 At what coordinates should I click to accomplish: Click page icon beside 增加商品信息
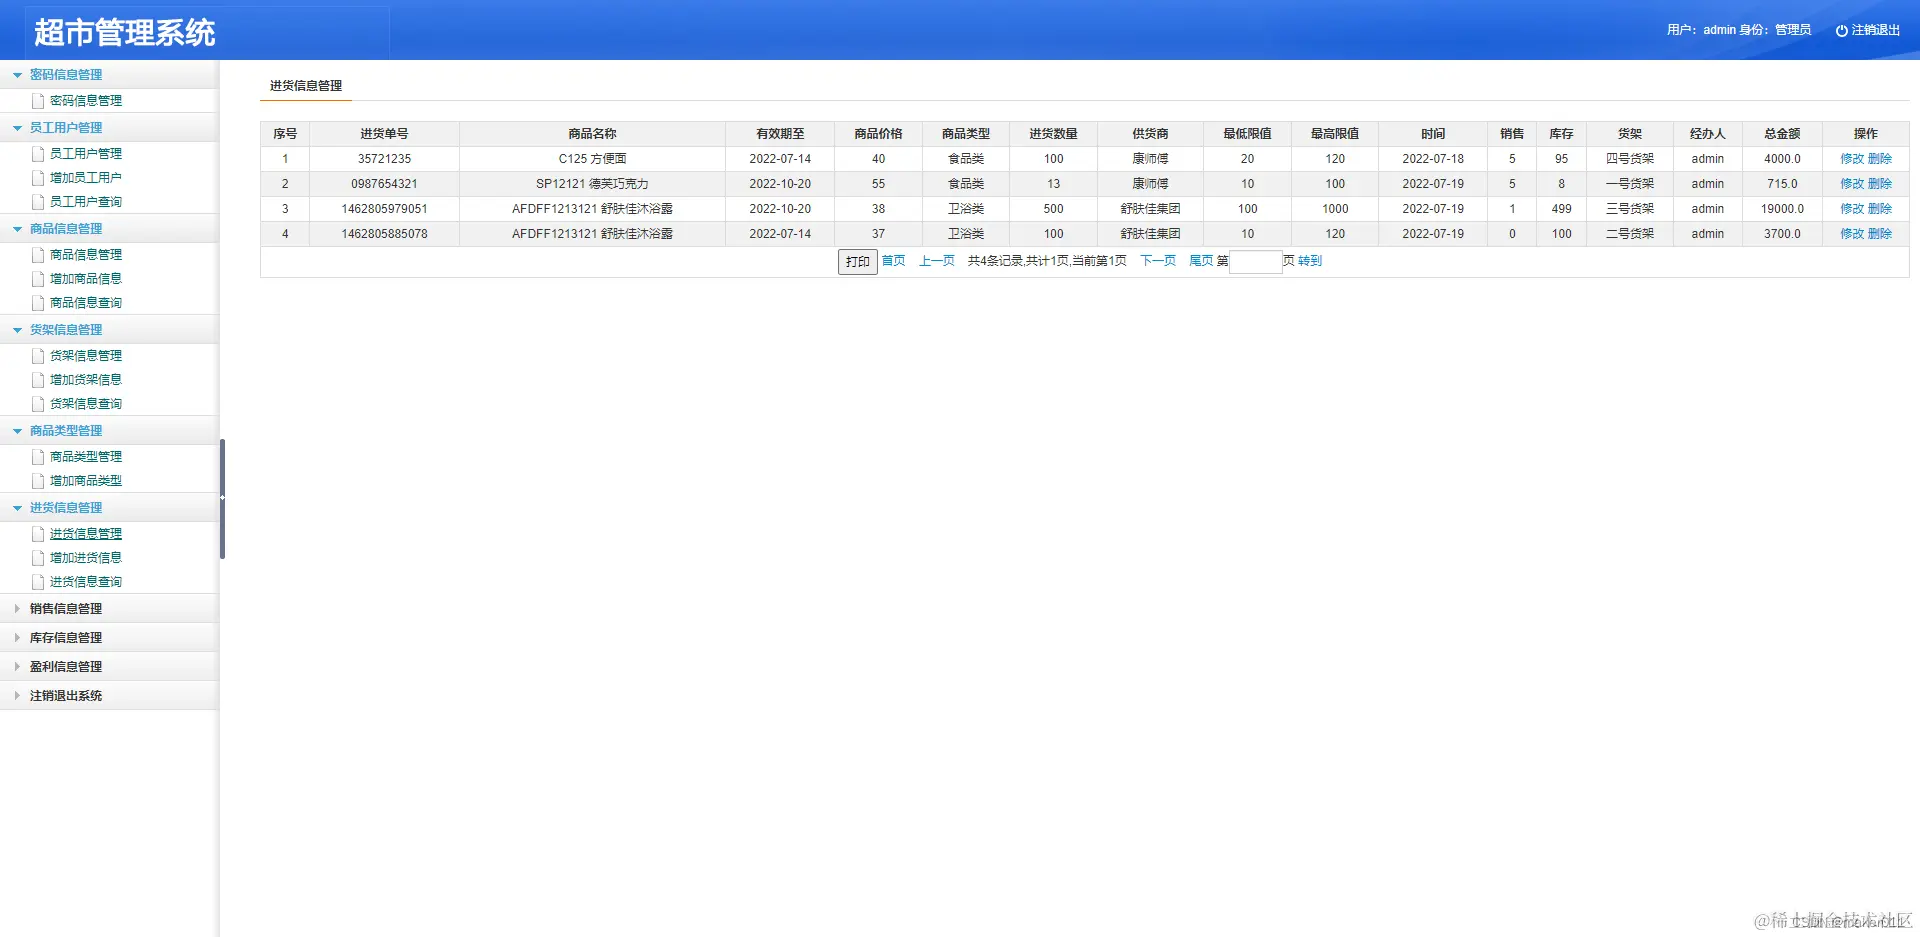click(38, 279)
